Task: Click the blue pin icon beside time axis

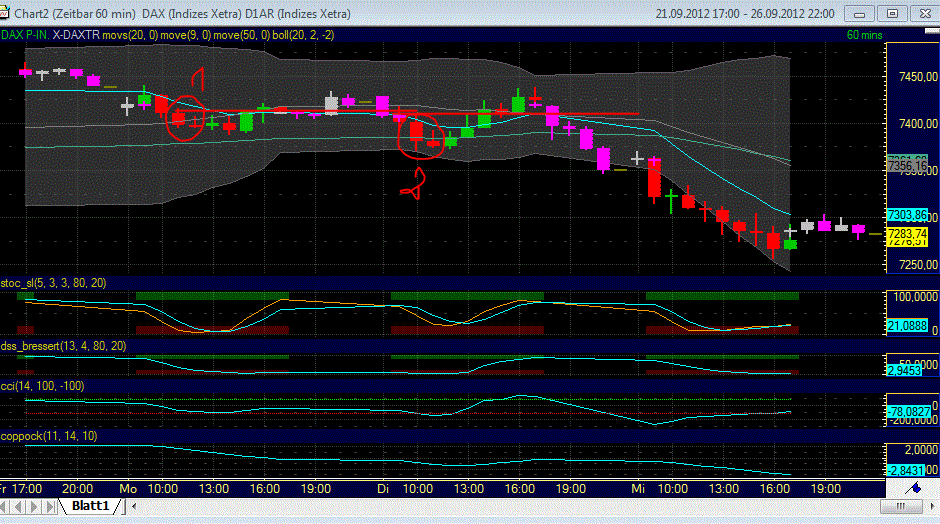Action: click(x=913, y=488)
